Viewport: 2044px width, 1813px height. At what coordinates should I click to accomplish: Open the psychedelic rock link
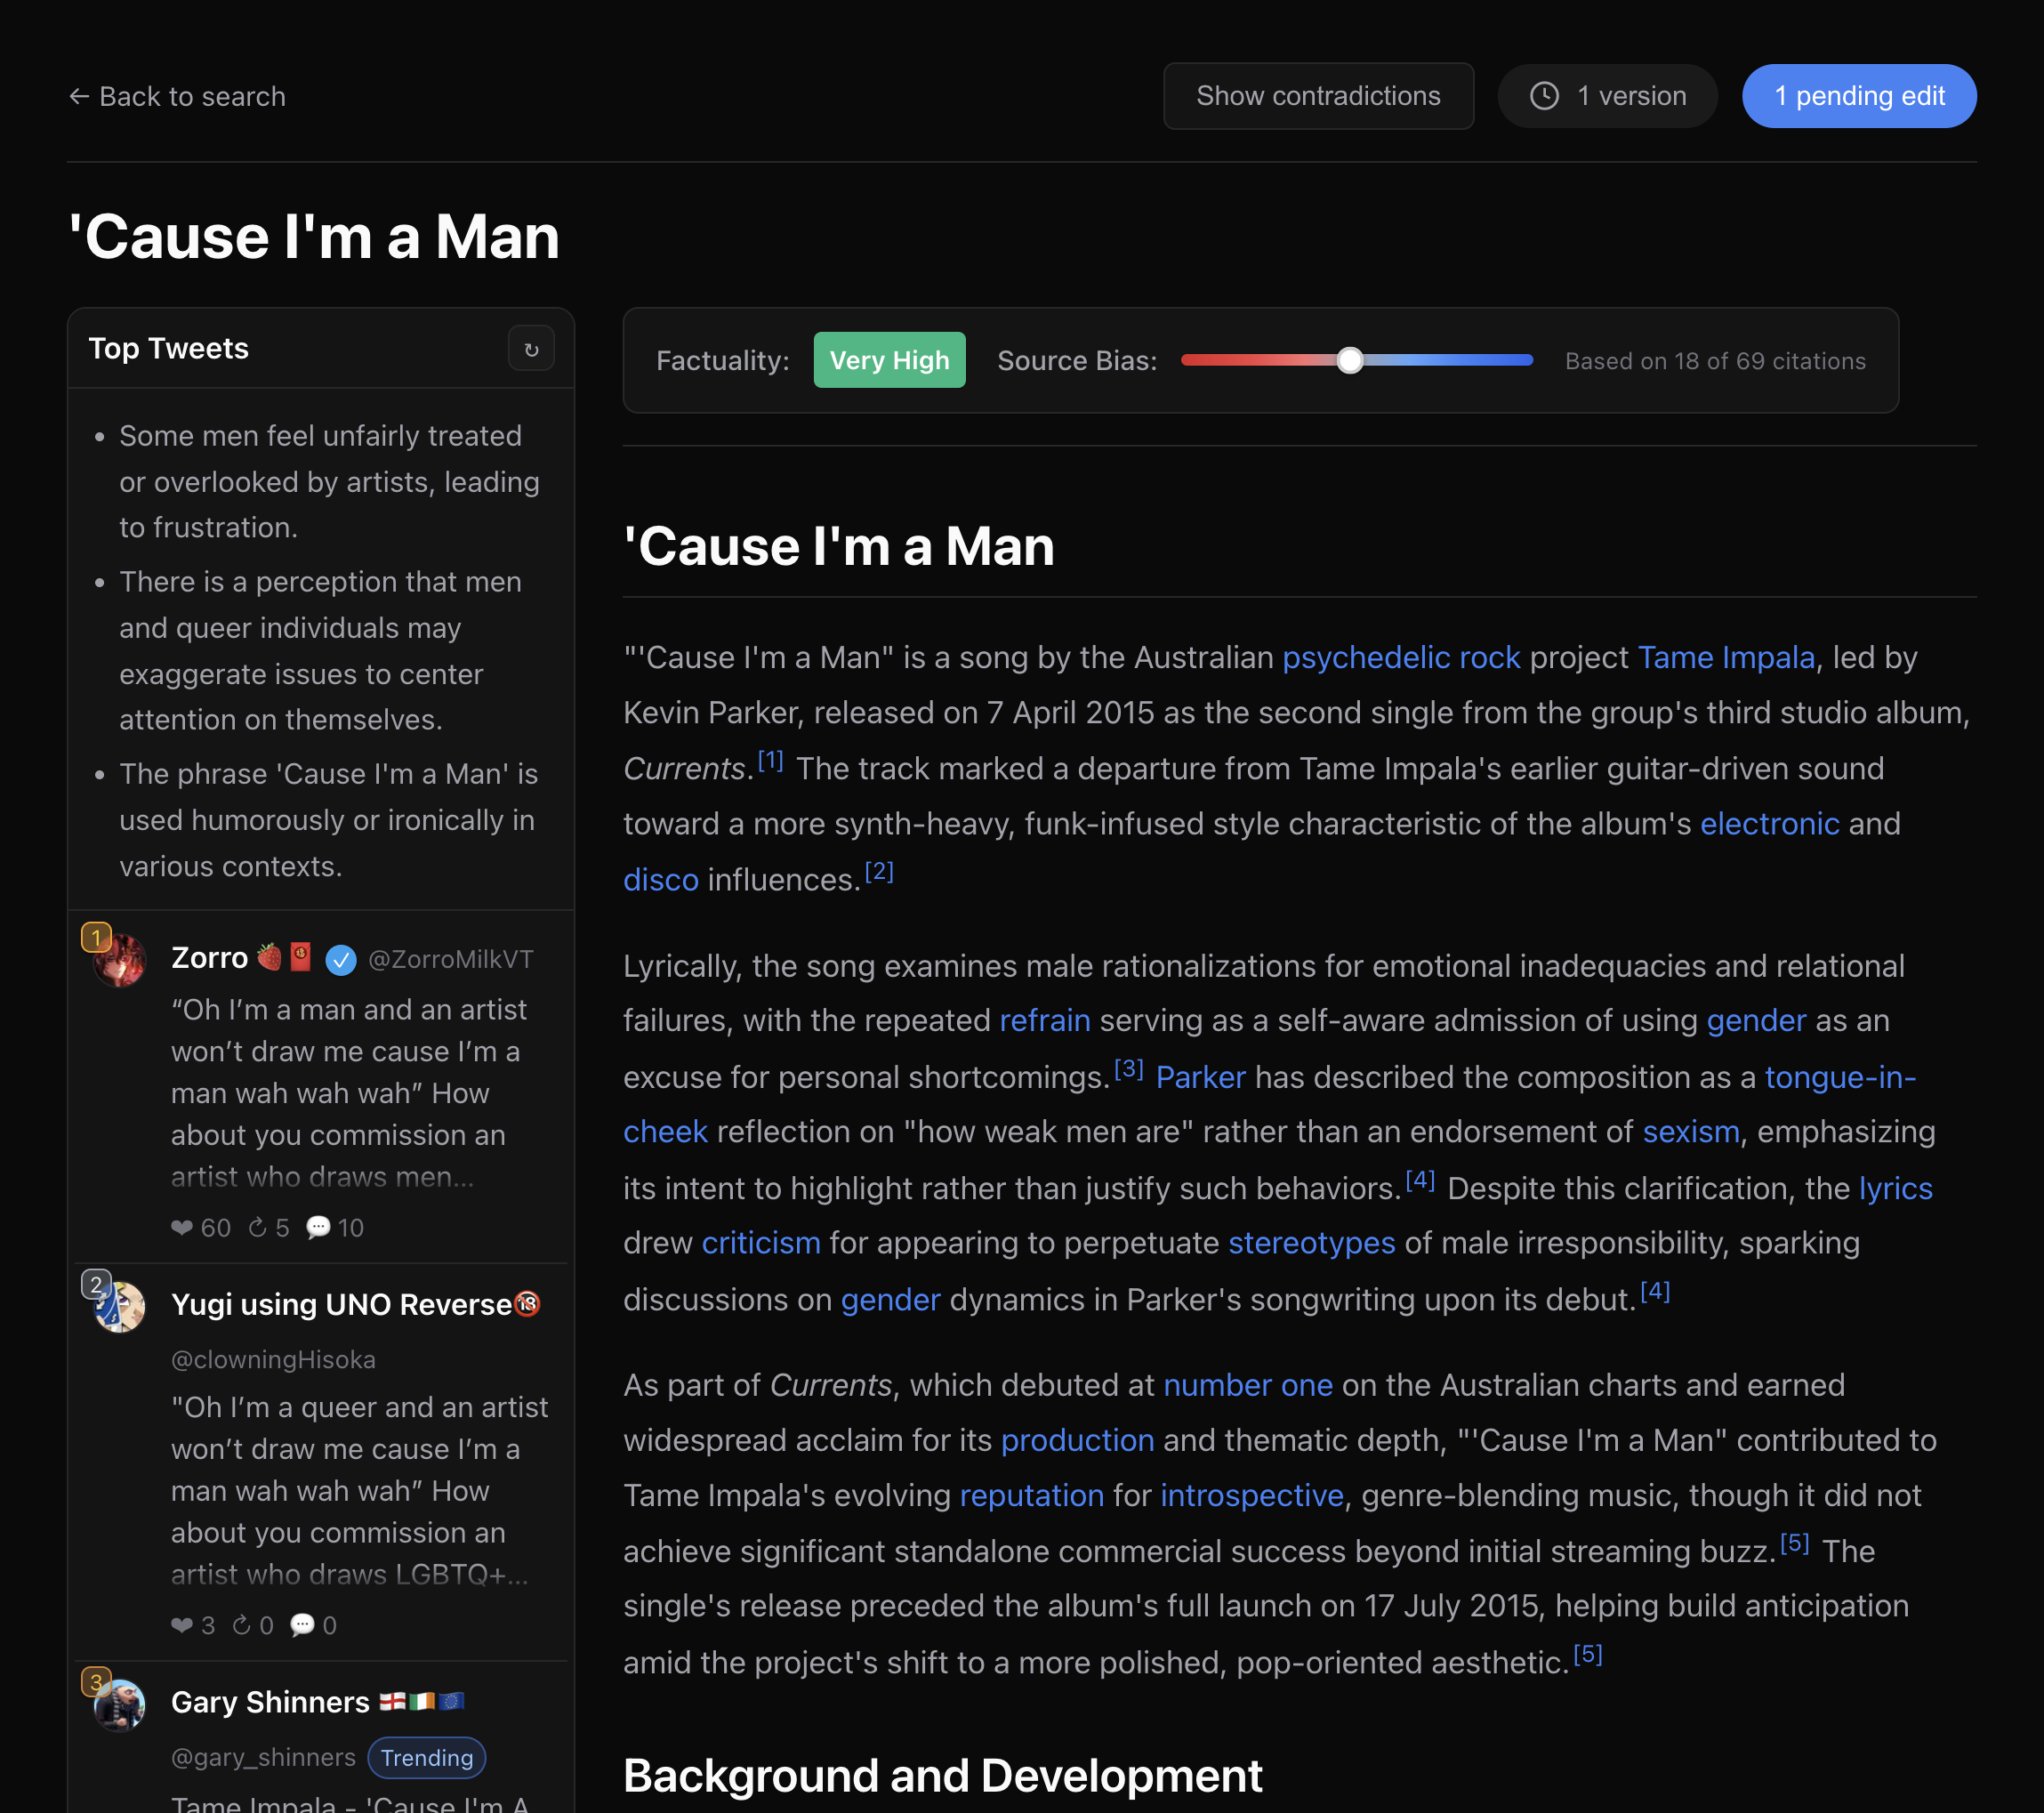pyautogui.click(x=1400, y=658)
